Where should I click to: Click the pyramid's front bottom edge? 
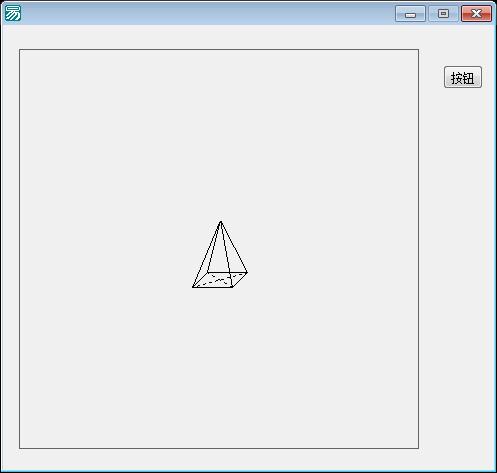(x=212, y=287)
